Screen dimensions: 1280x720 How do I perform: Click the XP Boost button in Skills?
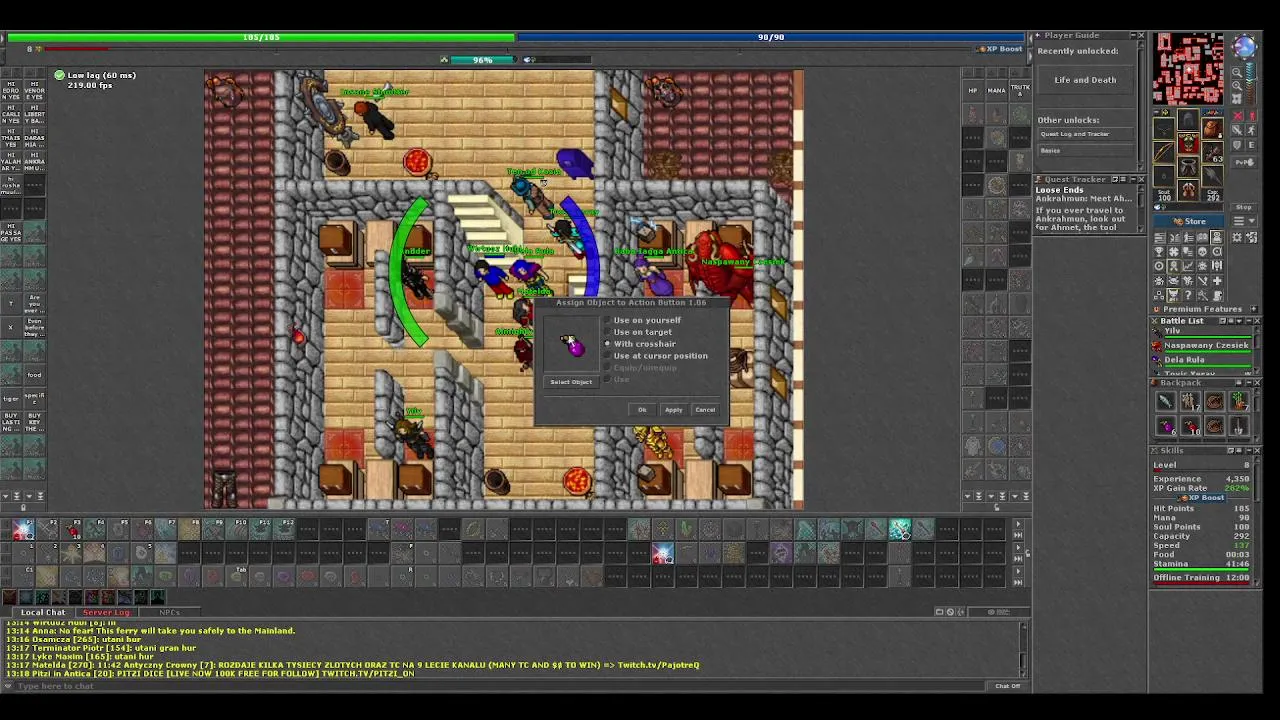[x=1203, y=497]
